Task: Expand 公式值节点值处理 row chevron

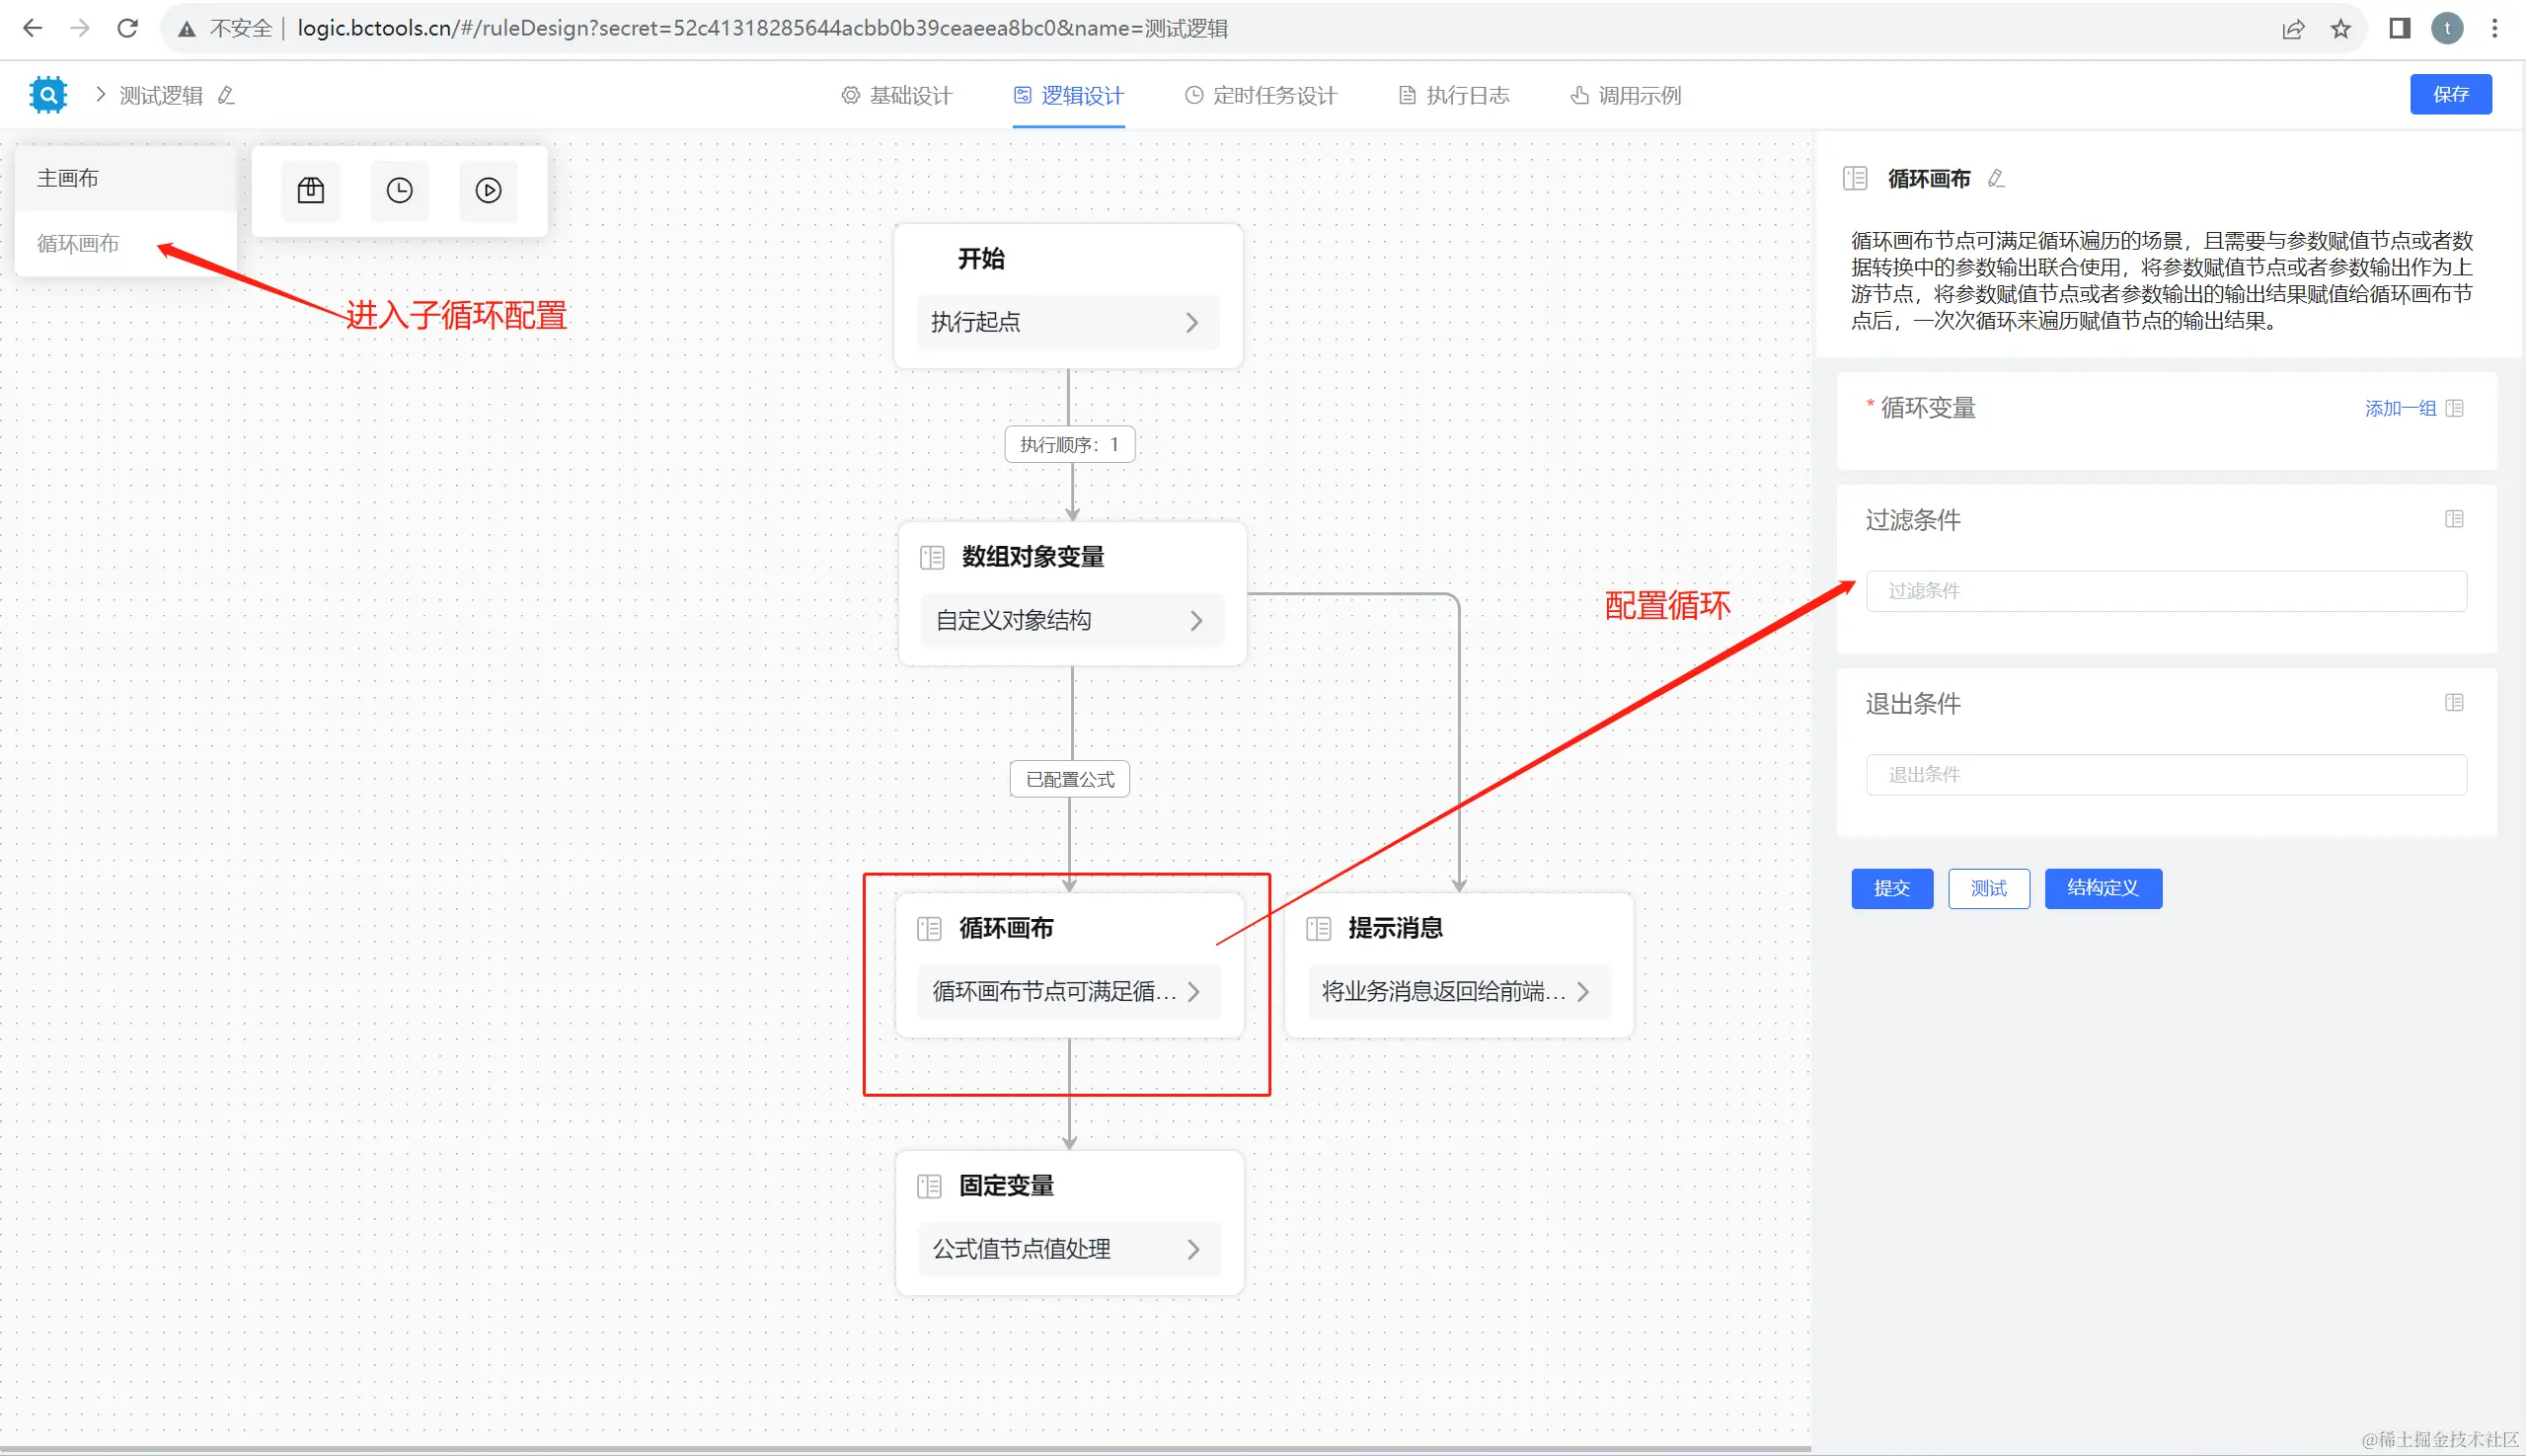Action: (1193, 1249)
